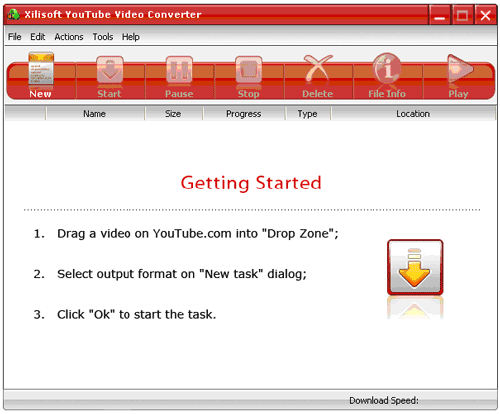Click the New task toolbar icon
This screenshot has height=414, width=500.
41,68
